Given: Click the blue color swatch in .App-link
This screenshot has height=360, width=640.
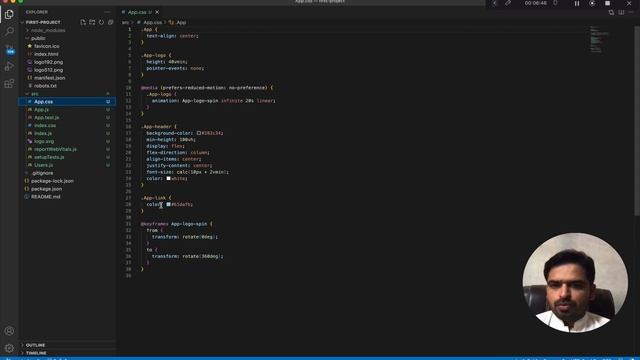Looking at the screenshot, I should click(169, 204).
